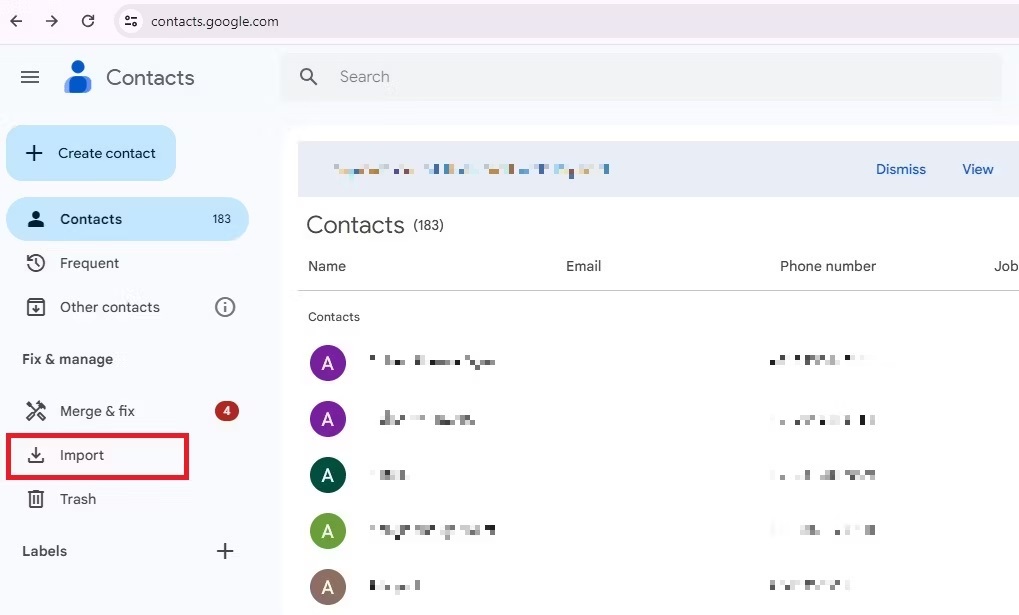Screen dimensions: 1019x615
Task: Click View link in the banner
Action: coord(977,169)
